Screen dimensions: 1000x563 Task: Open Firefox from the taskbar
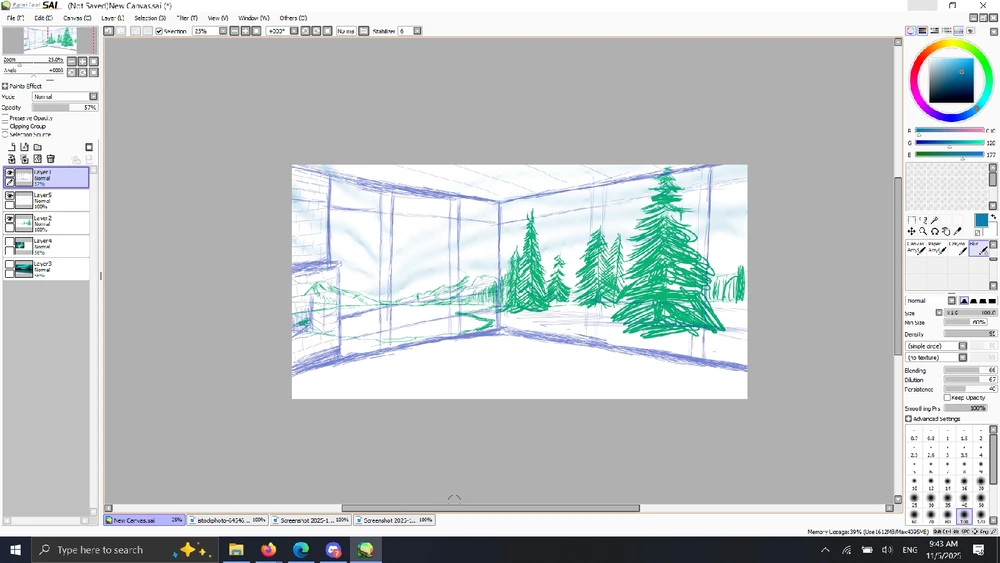point(268,550)
